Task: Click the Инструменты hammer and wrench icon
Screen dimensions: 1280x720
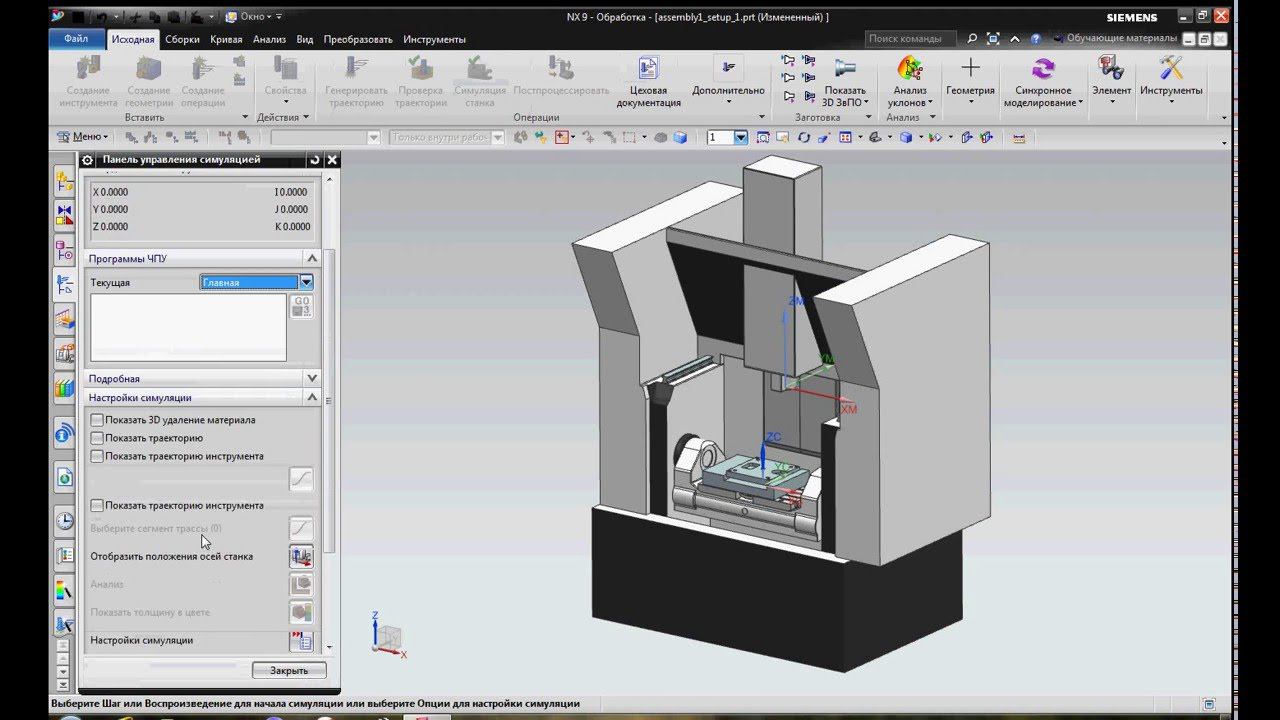Action: click(1170, 69)
